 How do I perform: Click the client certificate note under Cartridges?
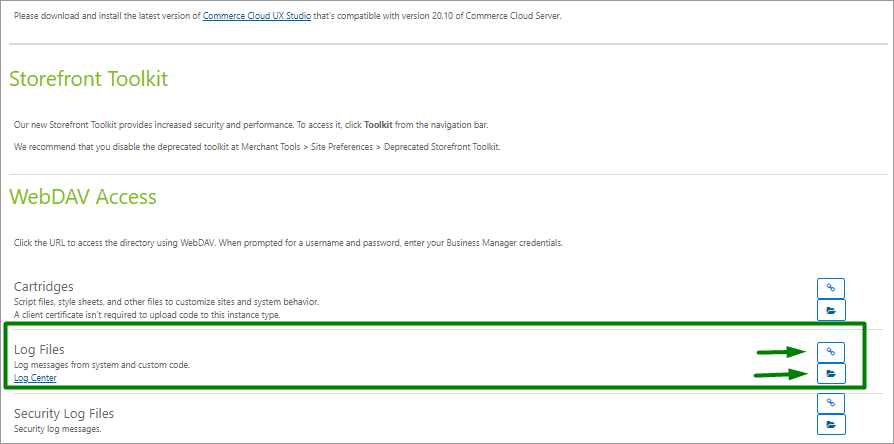[x=147, y=314]
